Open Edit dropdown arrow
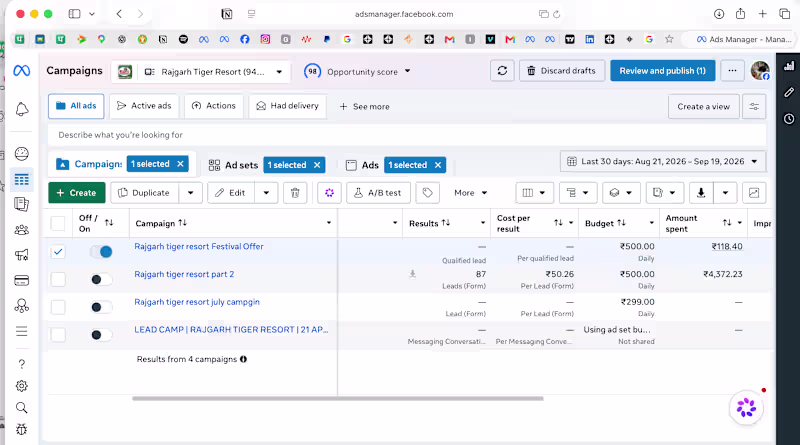 (x=266, y=193)
